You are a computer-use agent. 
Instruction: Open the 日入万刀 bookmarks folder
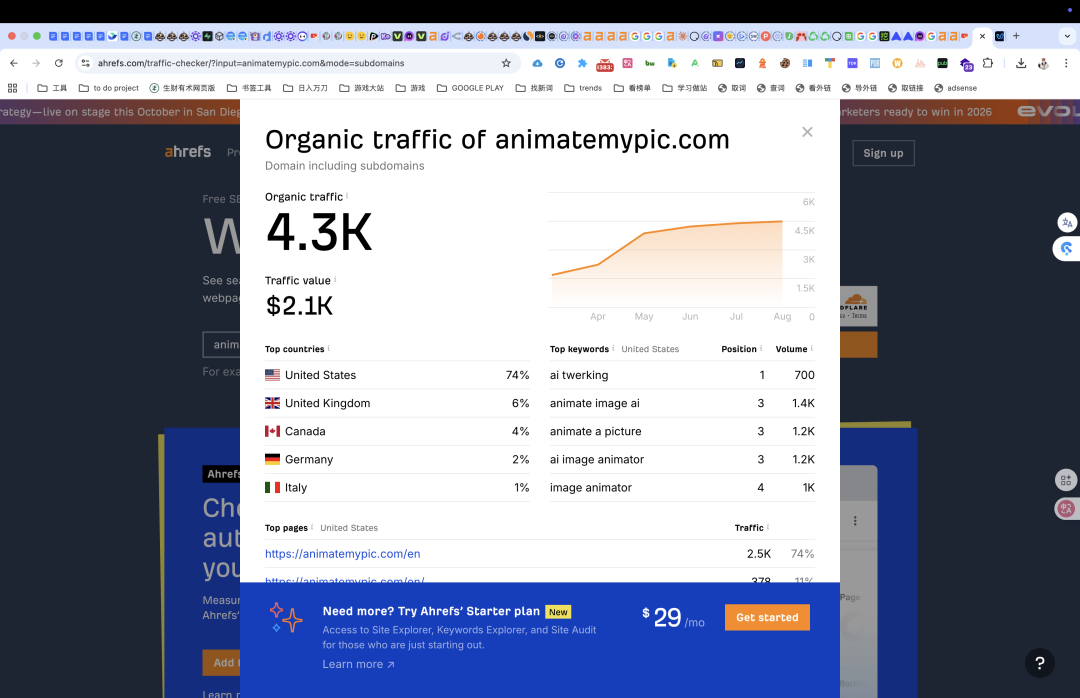pyautogui.click(x=305, y=88)
